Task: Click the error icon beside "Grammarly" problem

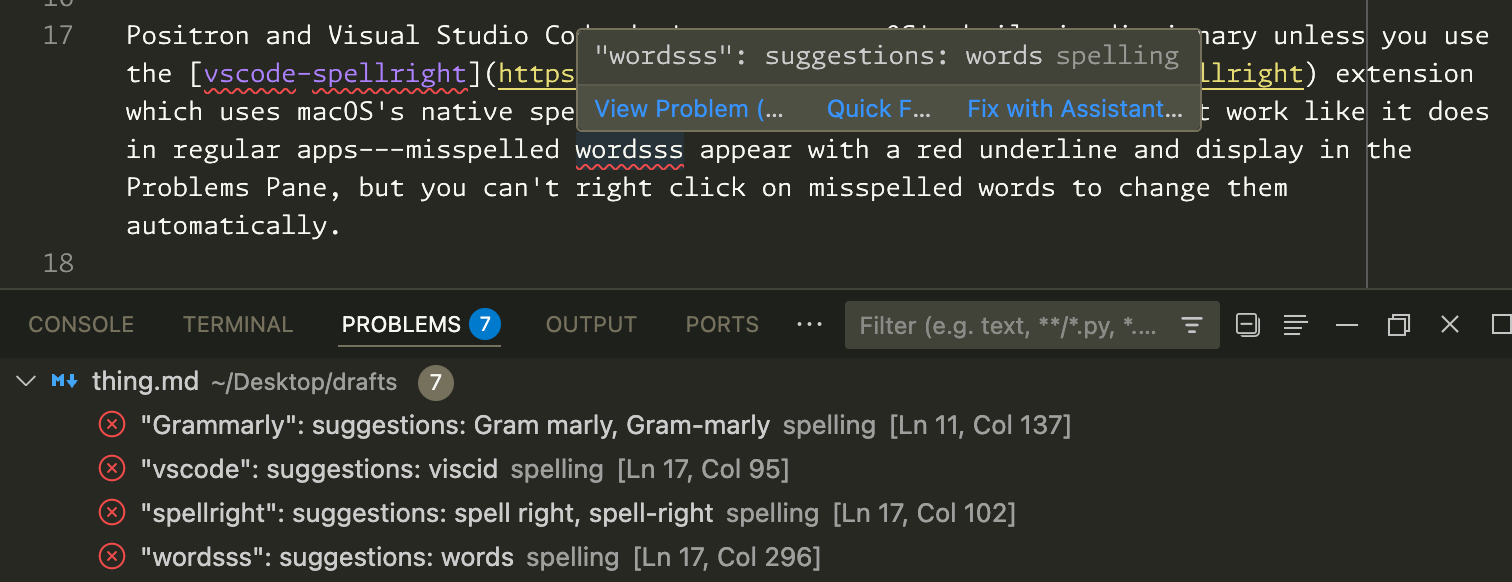Action: tap(111, 426)
